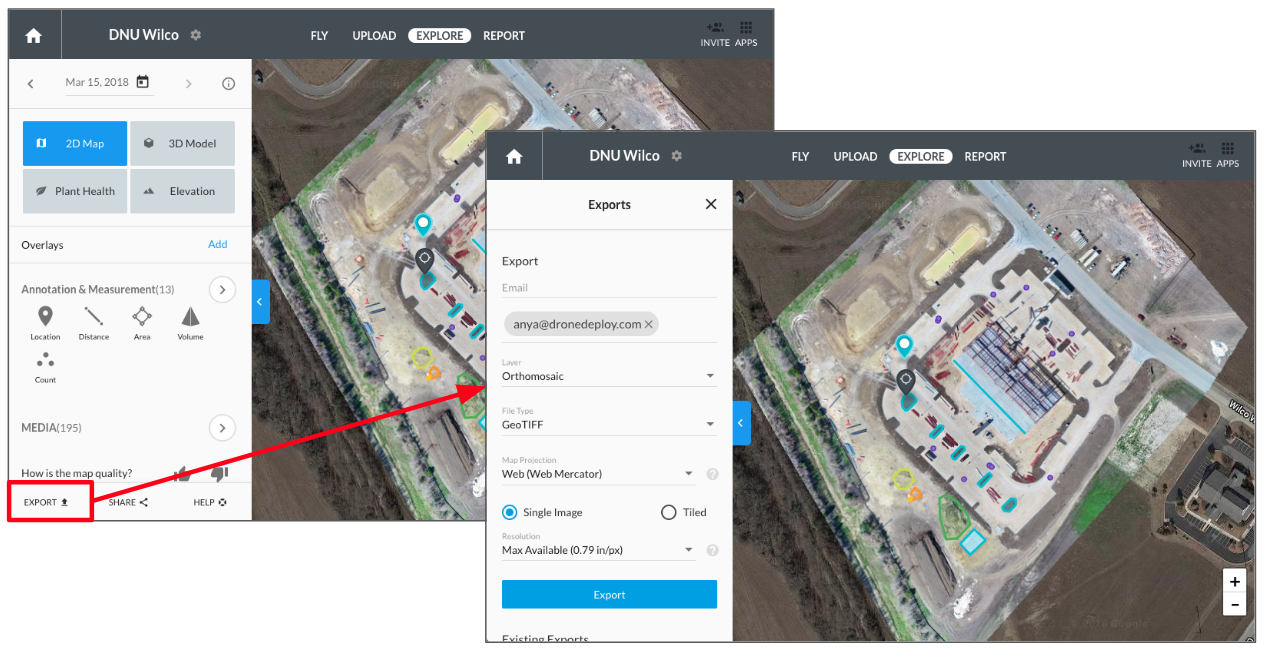Click SHARE at the bottom of the side panel
This screenshot has width=1272, height=656.
point(128,502)
